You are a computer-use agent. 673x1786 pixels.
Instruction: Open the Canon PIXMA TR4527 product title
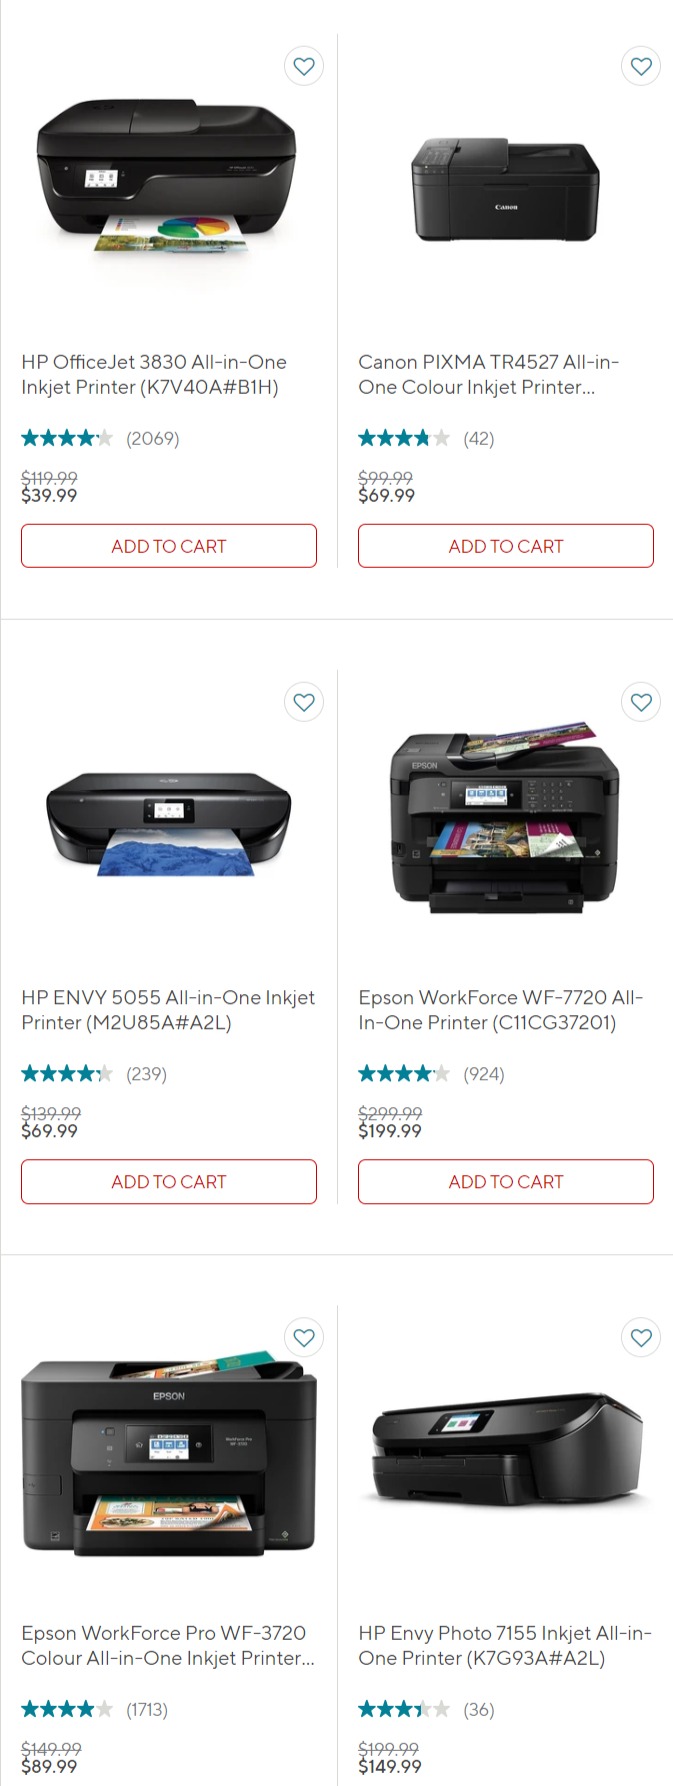tap(489, 375)
